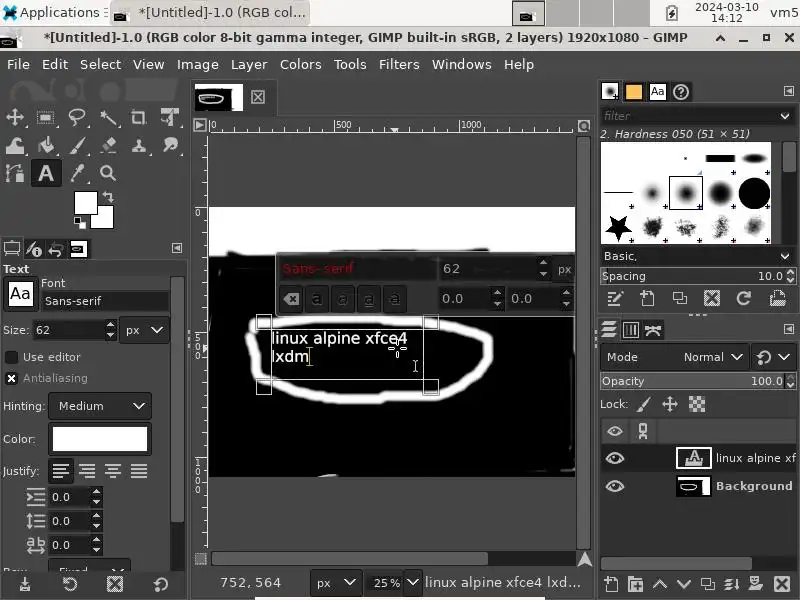
Task: Select the Clone tool
Action: 138,146
